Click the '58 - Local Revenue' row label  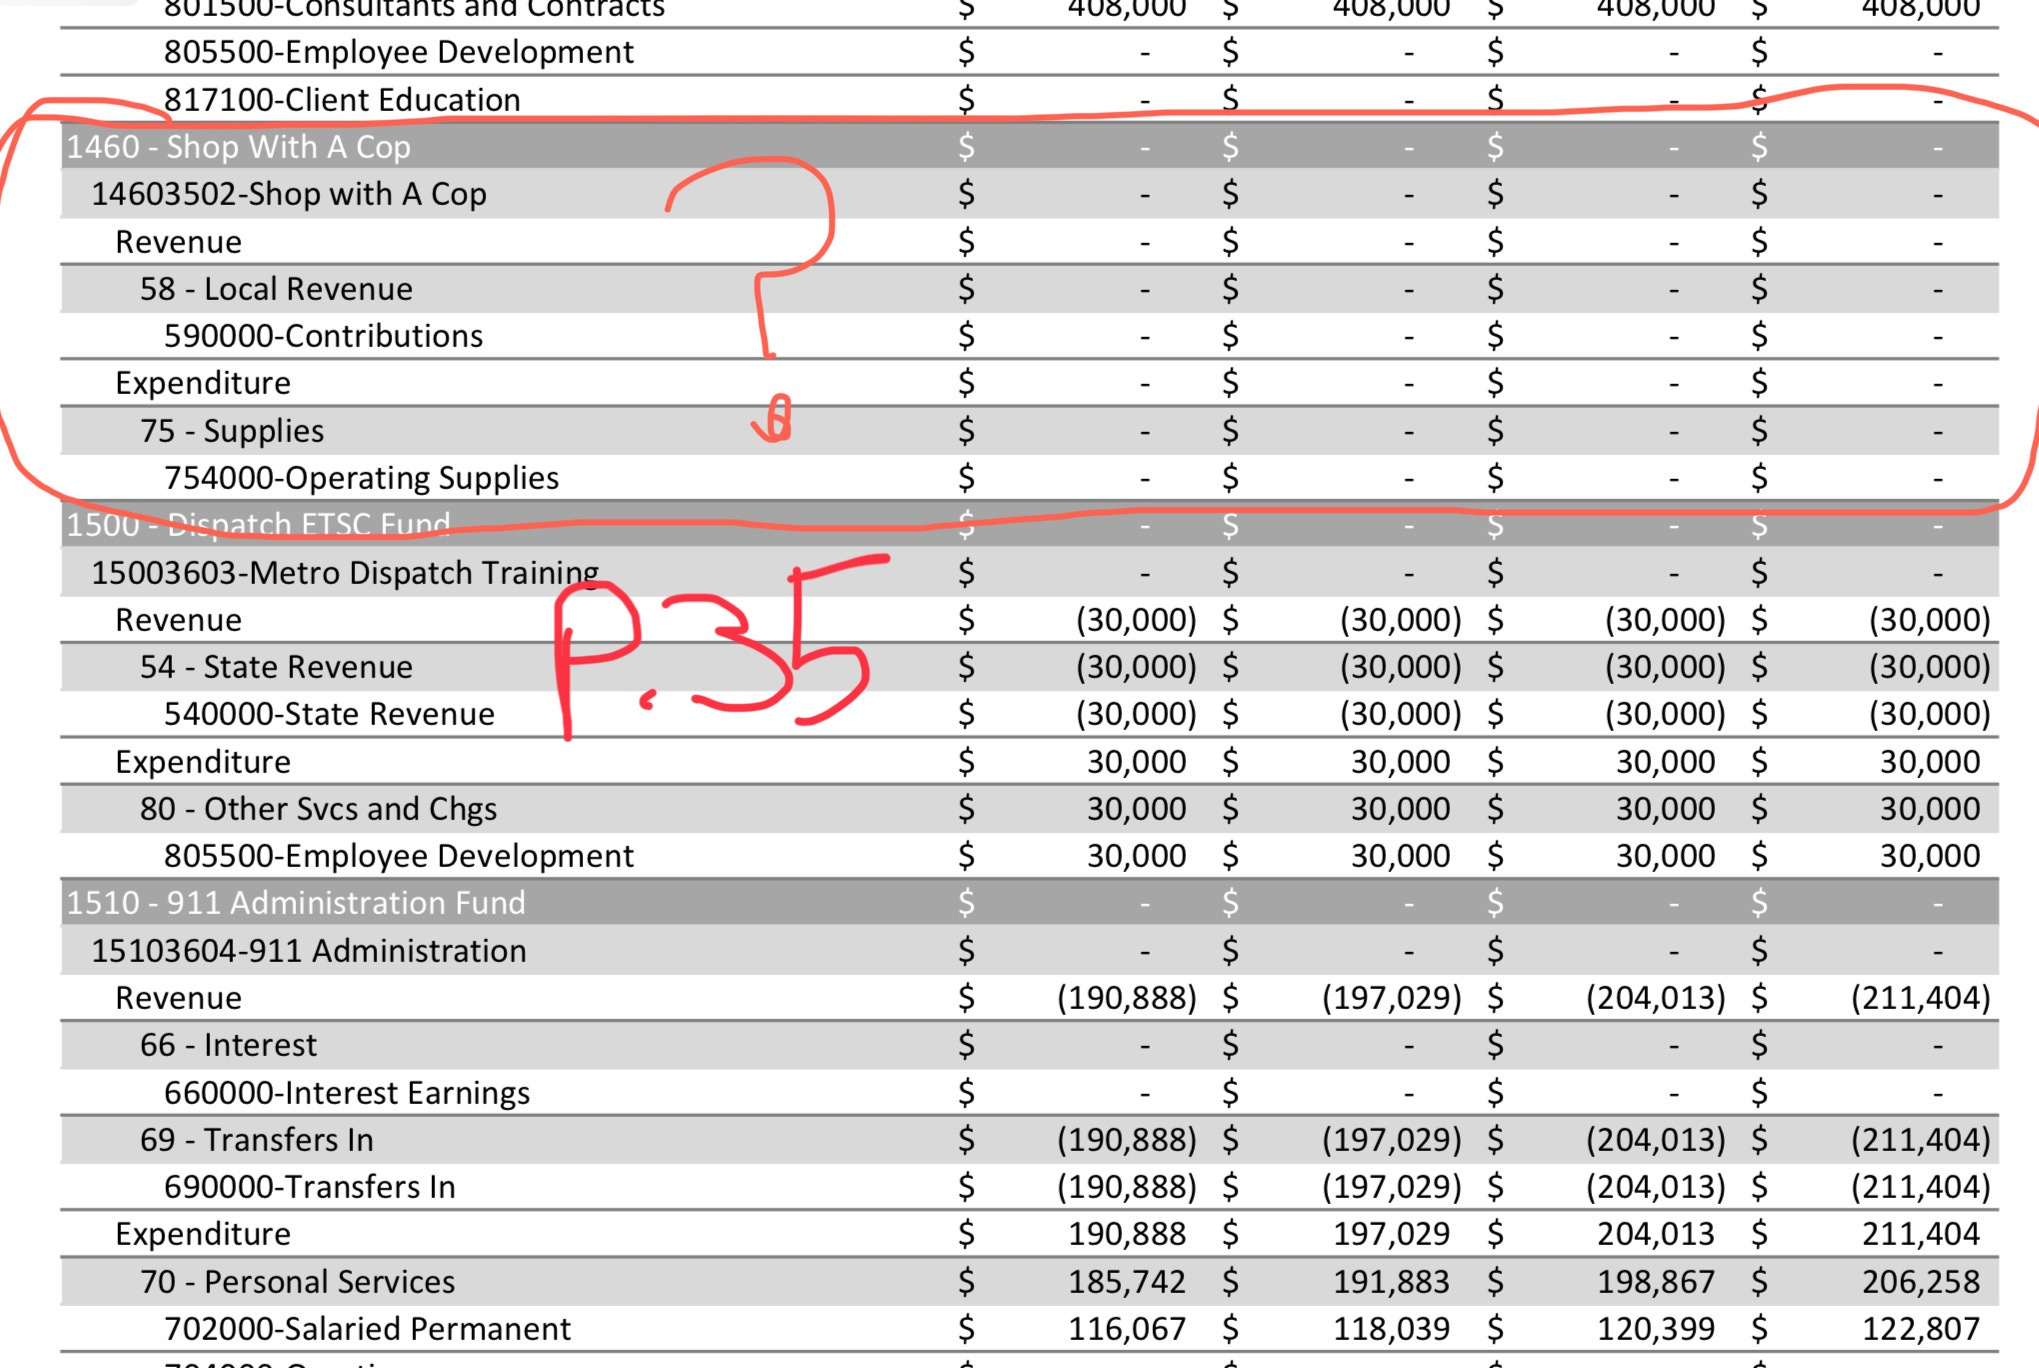(x=276, y=289)
